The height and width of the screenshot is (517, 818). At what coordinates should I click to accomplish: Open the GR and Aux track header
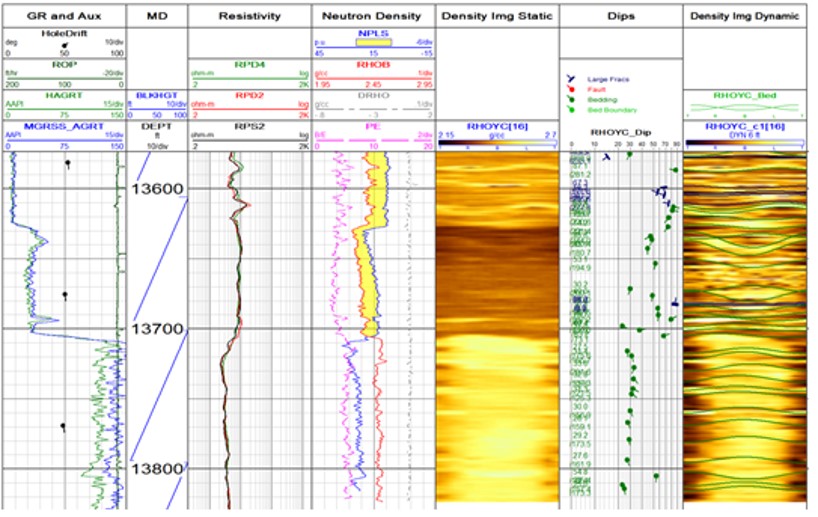(65, 17)
